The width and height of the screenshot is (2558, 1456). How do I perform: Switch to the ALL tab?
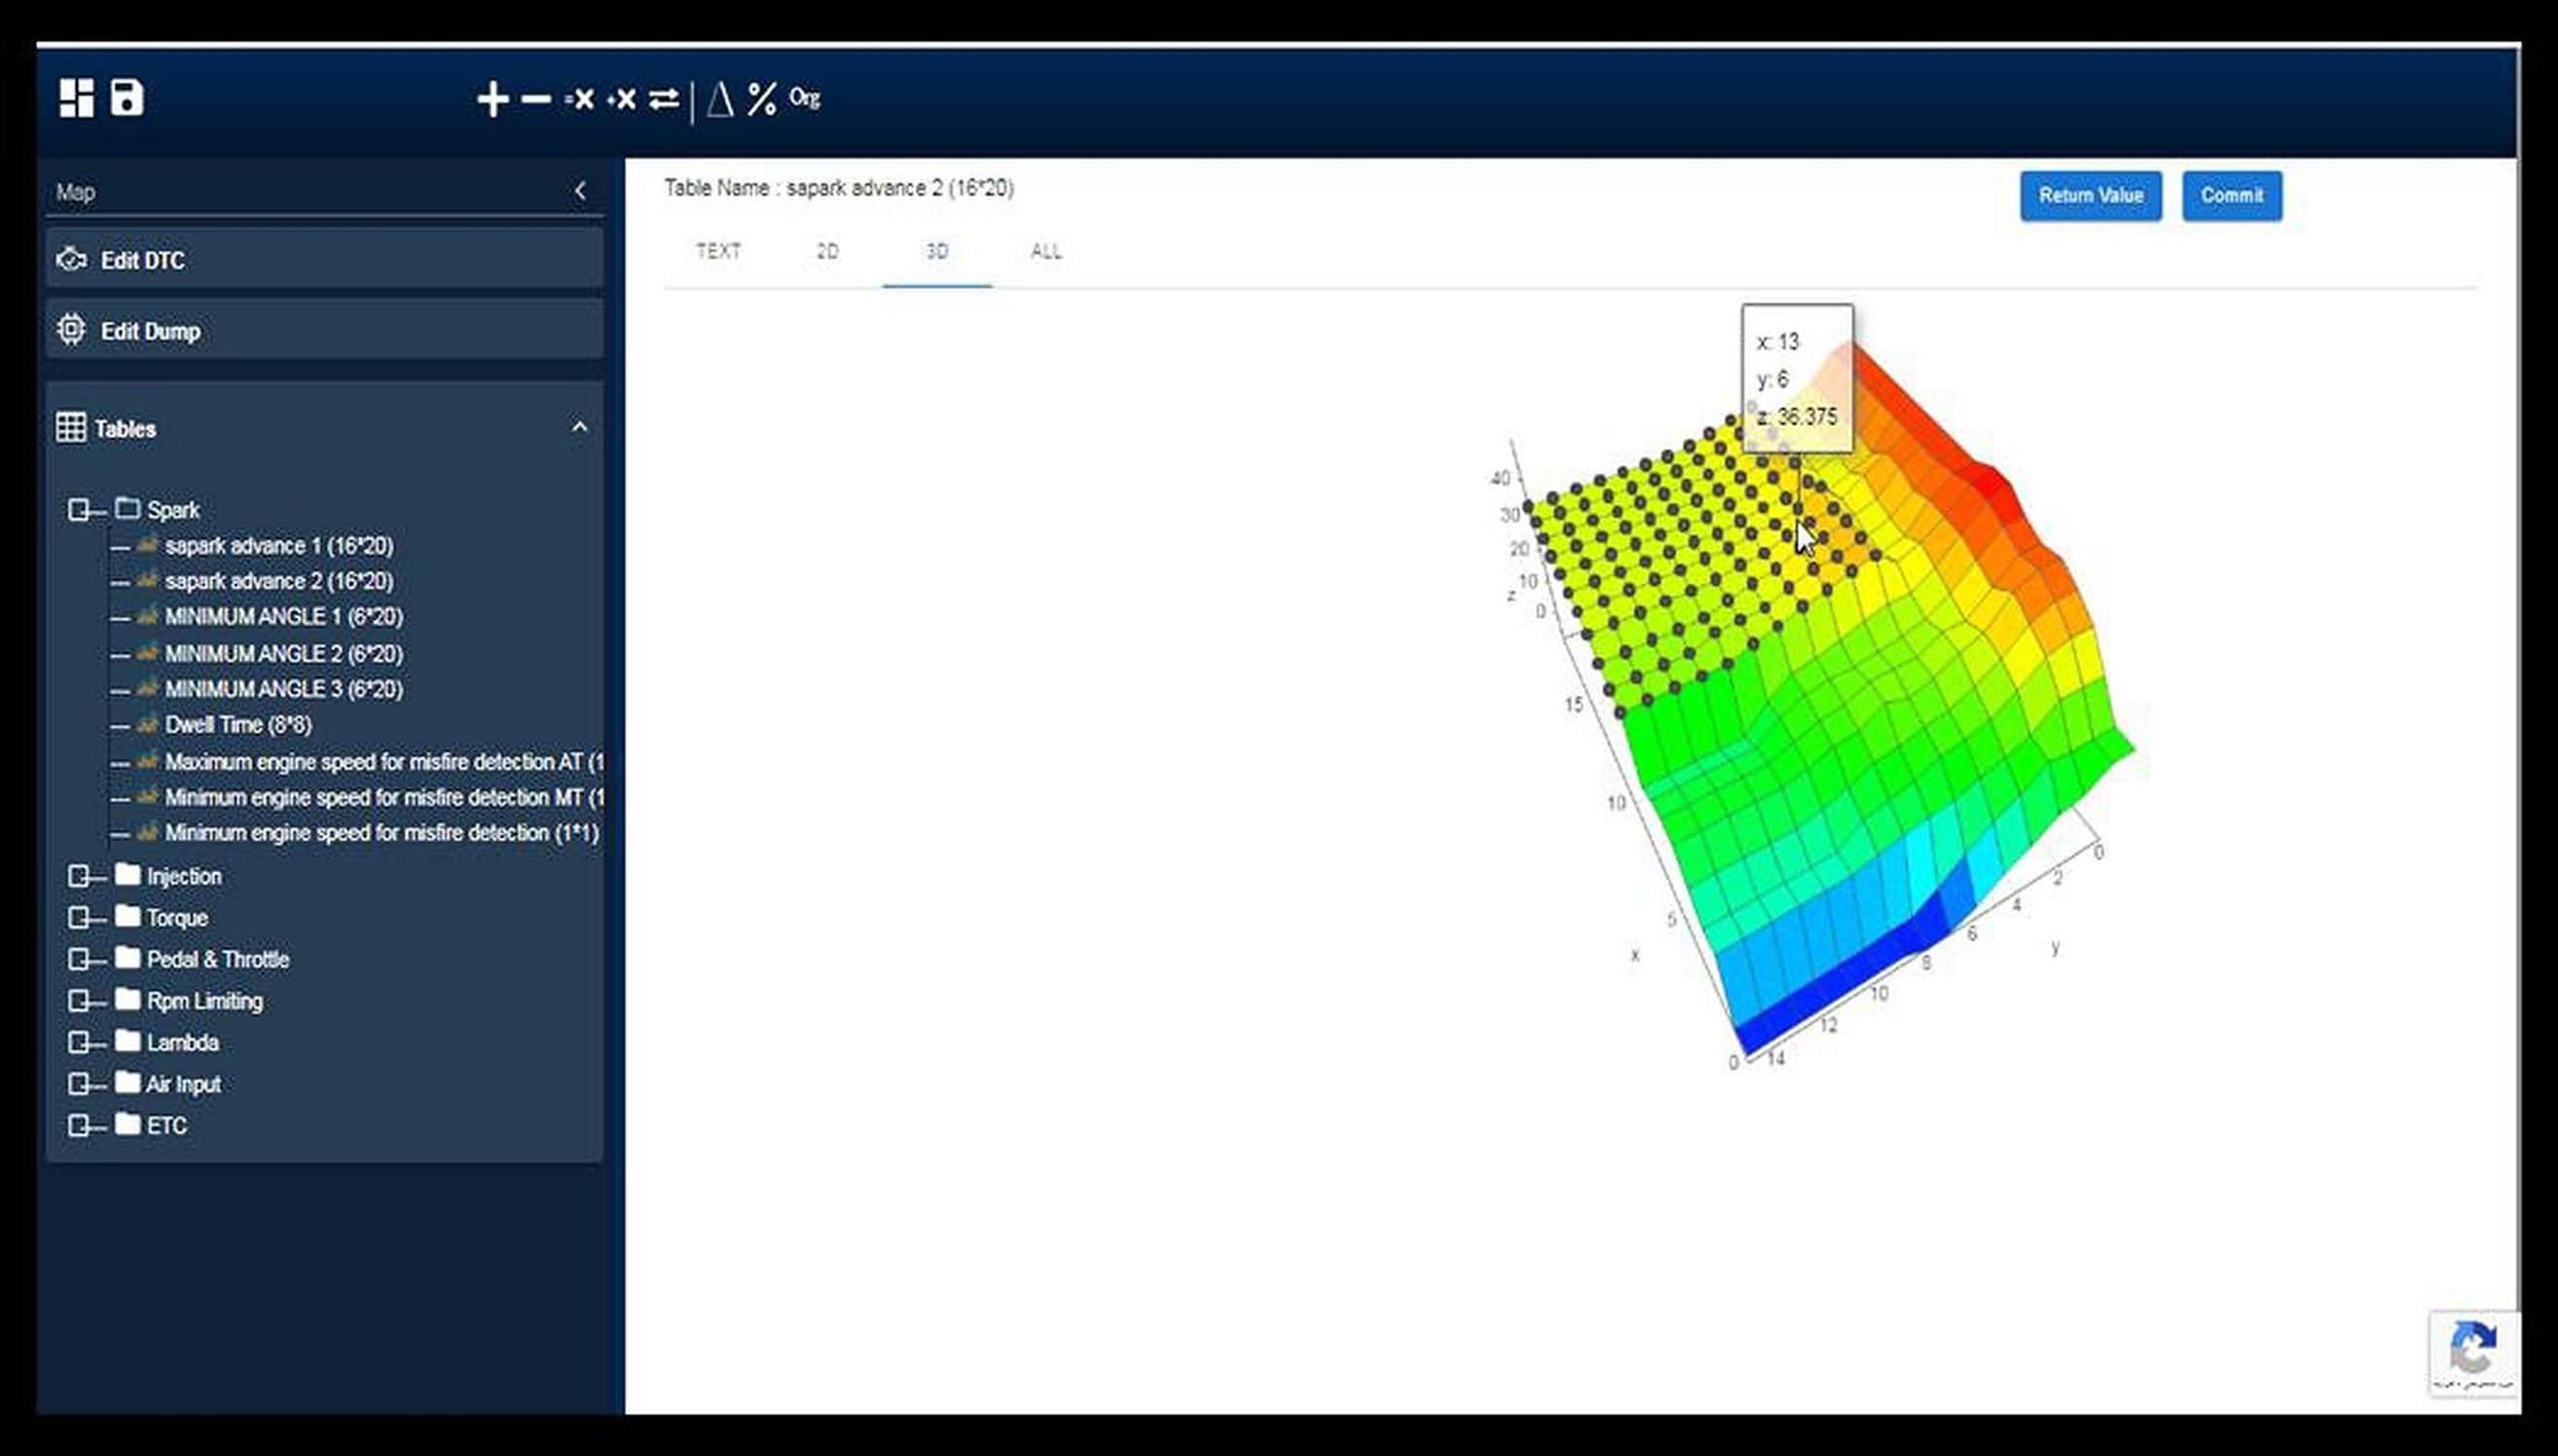(x=1046, y=251)
